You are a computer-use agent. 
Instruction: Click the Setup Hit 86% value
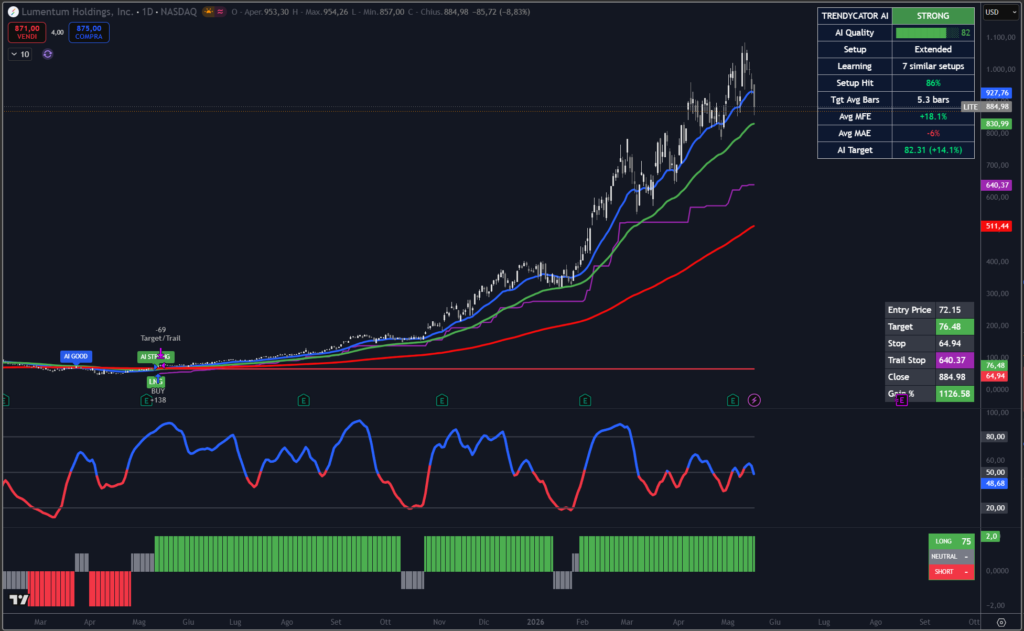(x=933, y=83)
